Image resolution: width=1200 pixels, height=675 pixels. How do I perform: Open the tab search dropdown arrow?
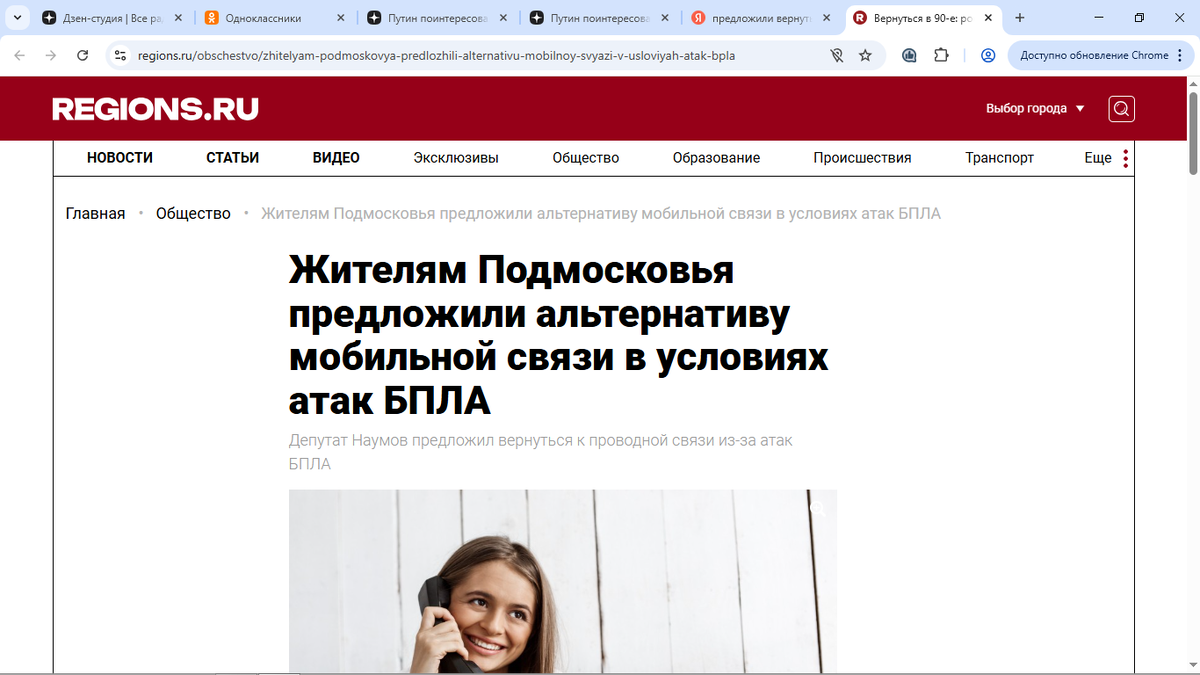coord(18,18)
